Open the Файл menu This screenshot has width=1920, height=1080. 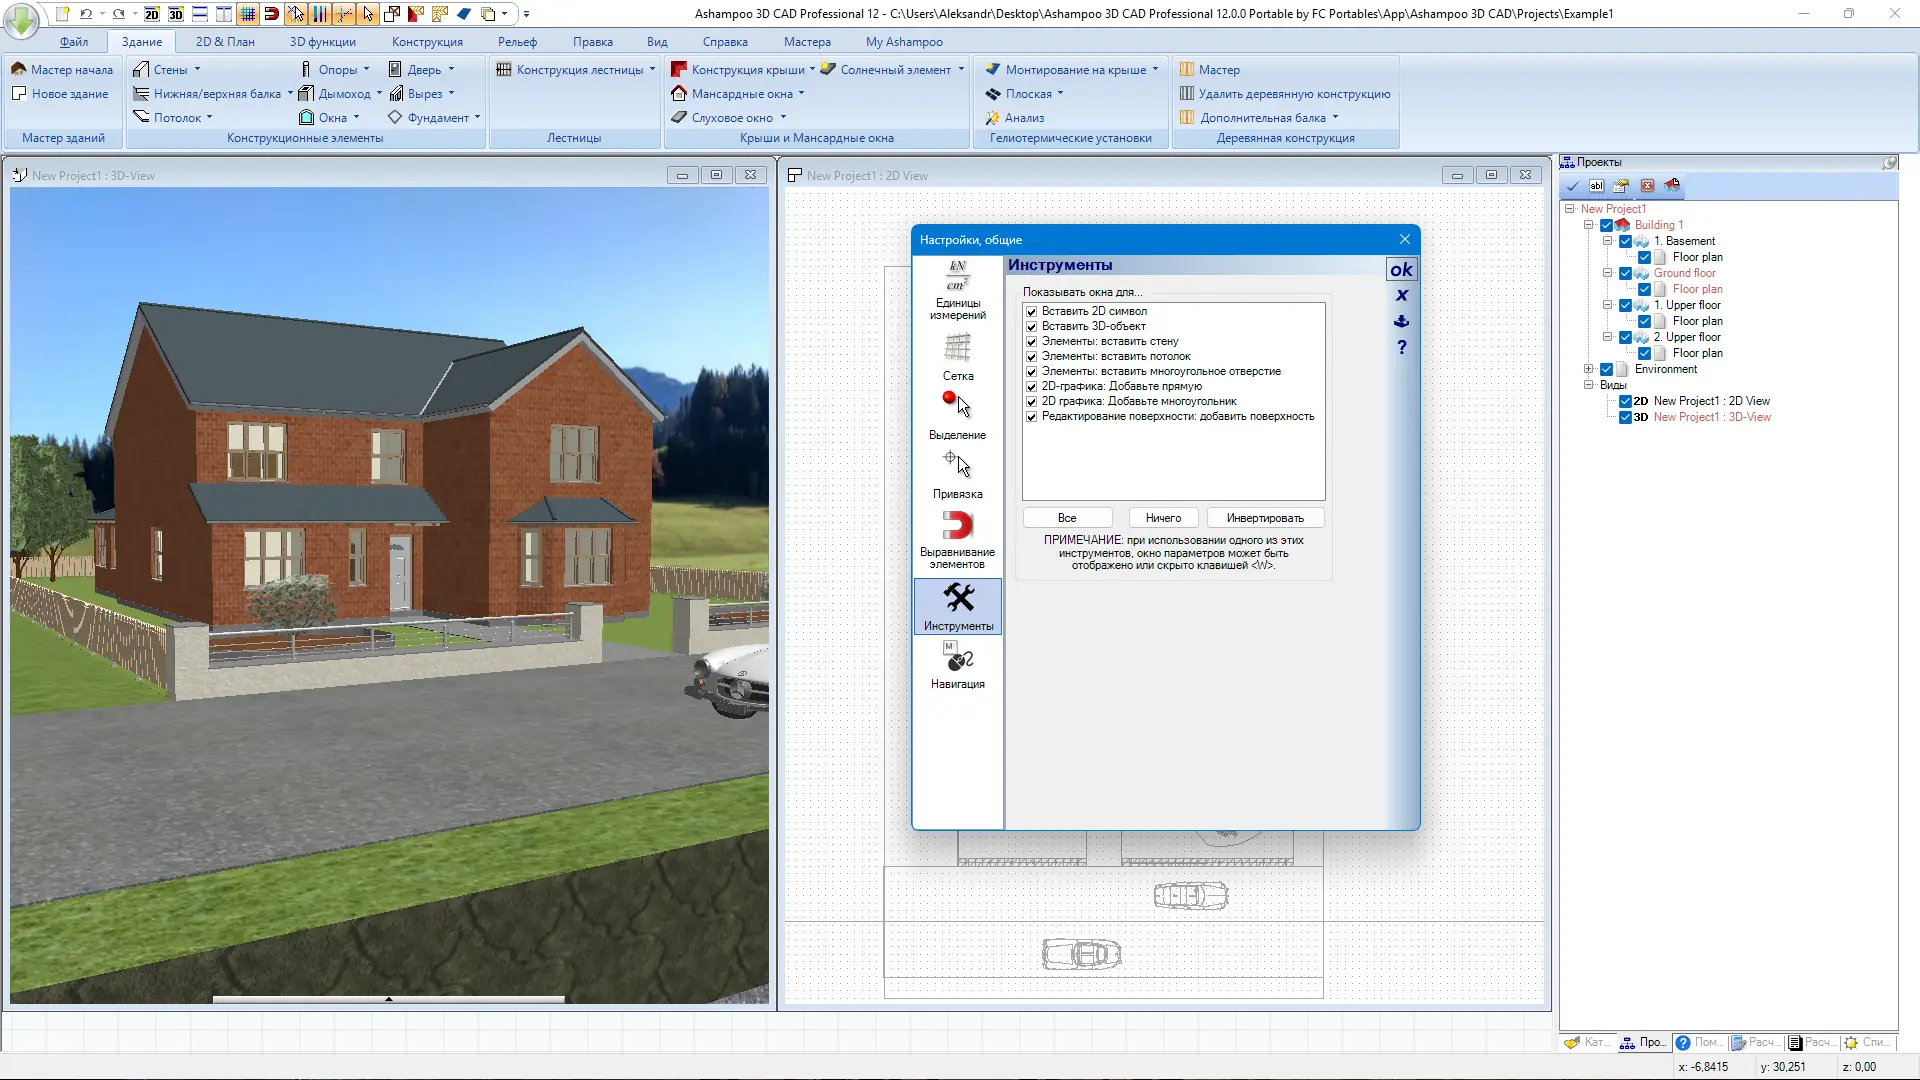click(74, 42)
